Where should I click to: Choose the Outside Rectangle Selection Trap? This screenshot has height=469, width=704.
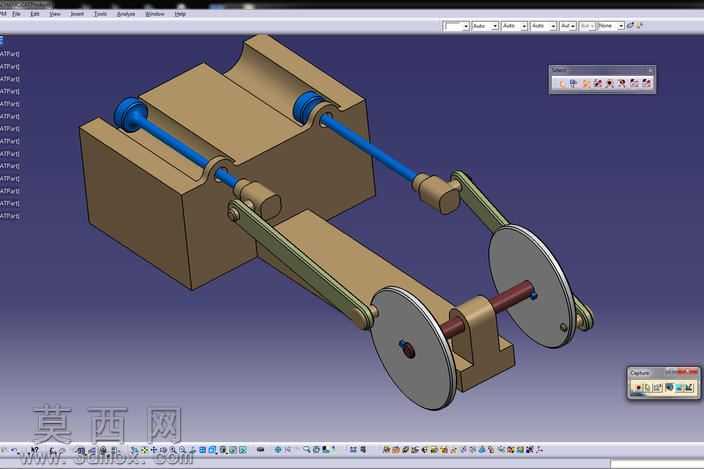[x=634, y=83]
